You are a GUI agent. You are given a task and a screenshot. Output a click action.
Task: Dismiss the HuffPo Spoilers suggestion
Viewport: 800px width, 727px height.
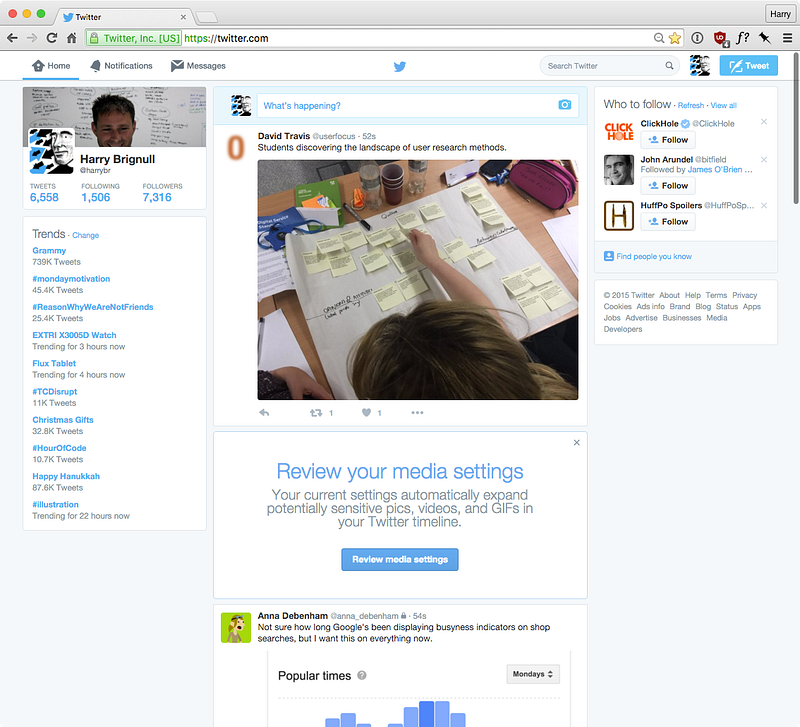click(x=764, y=206)
